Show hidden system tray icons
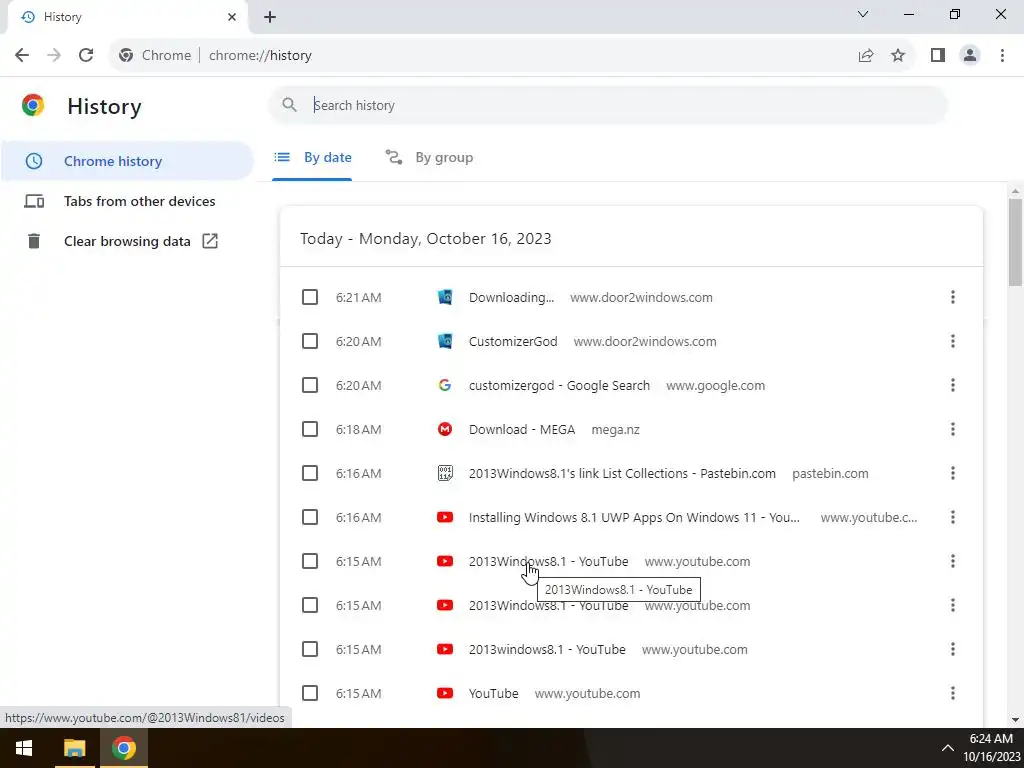The width and height of the screenshot is (1024, 768). 948,748
